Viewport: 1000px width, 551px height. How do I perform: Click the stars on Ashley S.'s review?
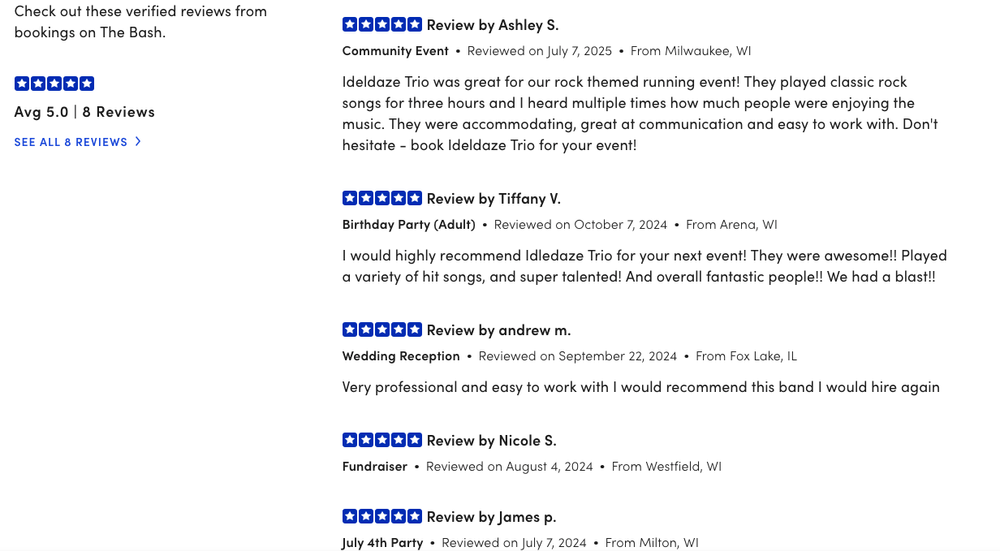(x=382, y=24)
